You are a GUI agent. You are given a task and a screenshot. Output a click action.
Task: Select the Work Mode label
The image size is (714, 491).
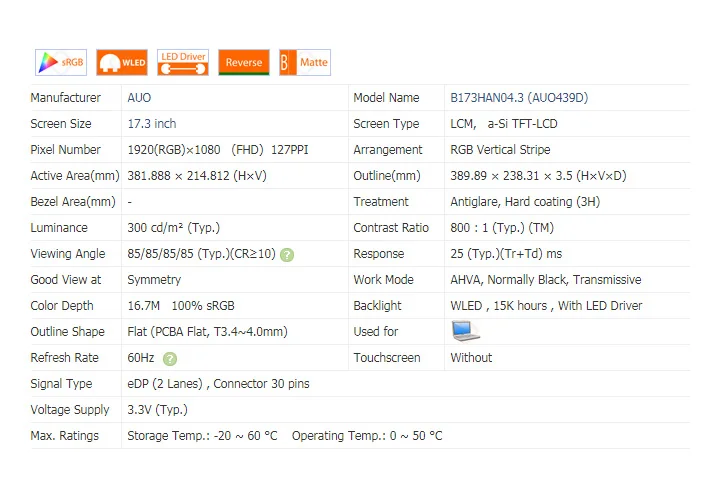click(x=383, y=280)
